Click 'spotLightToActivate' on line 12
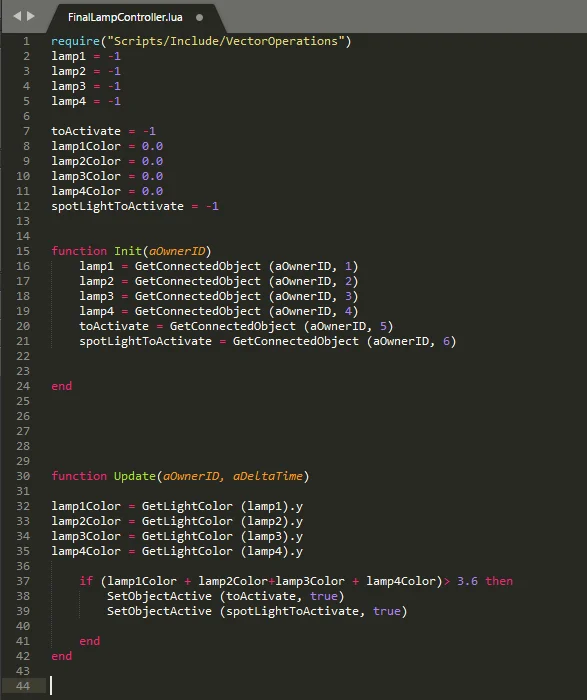Image resolution: width=587 pixels, height=700 pixels. click(117, 206)
